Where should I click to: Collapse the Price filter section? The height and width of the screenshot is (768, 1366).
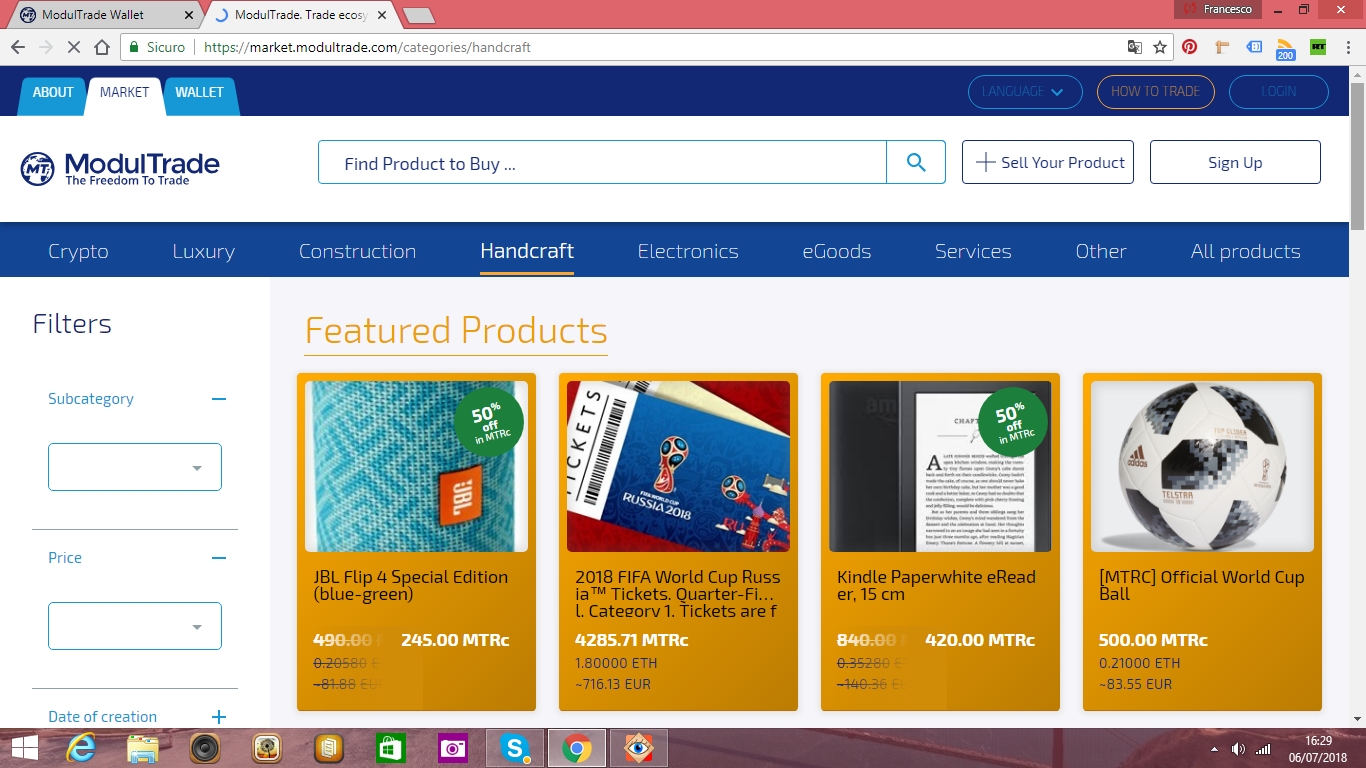point(219,558)
